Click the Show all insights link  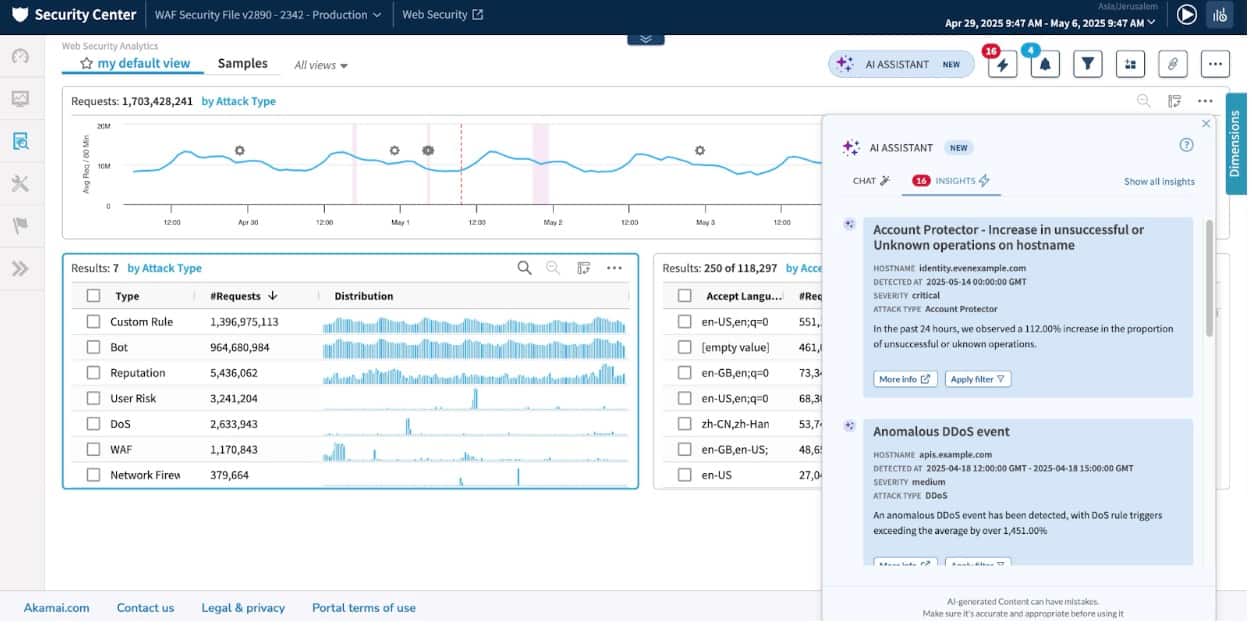tap(1158, 182)
